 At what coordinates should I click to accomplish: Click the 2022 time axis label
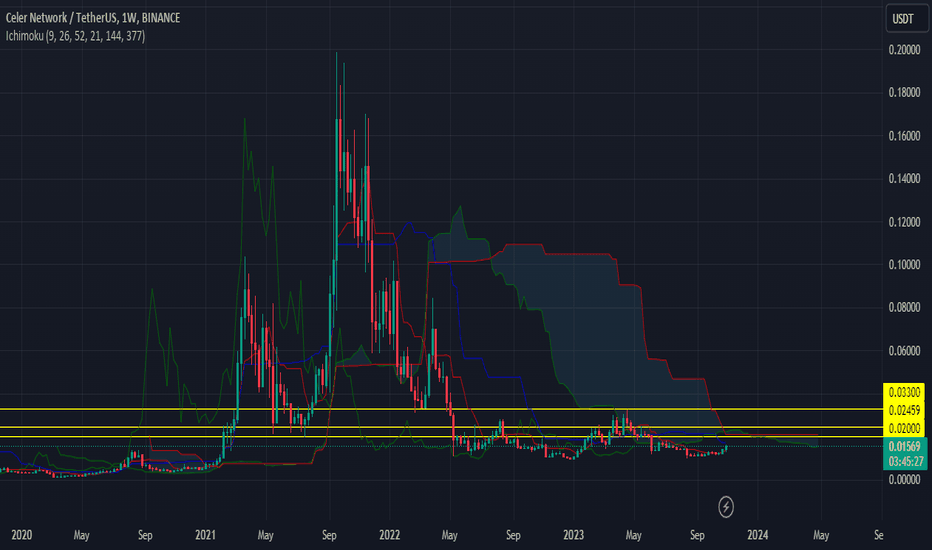click(x=389, y=535)
